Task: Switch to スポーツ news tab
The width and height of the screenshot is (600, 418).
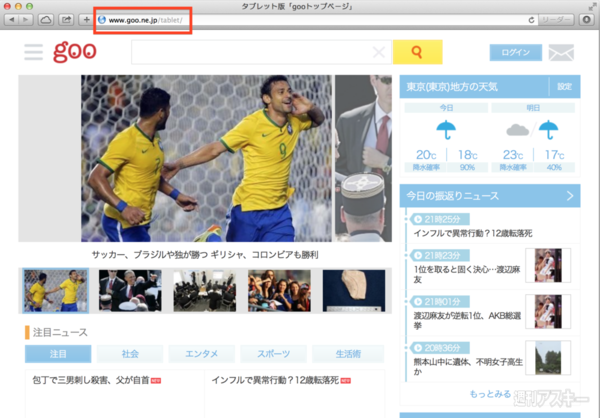Action: click(274, 354)
